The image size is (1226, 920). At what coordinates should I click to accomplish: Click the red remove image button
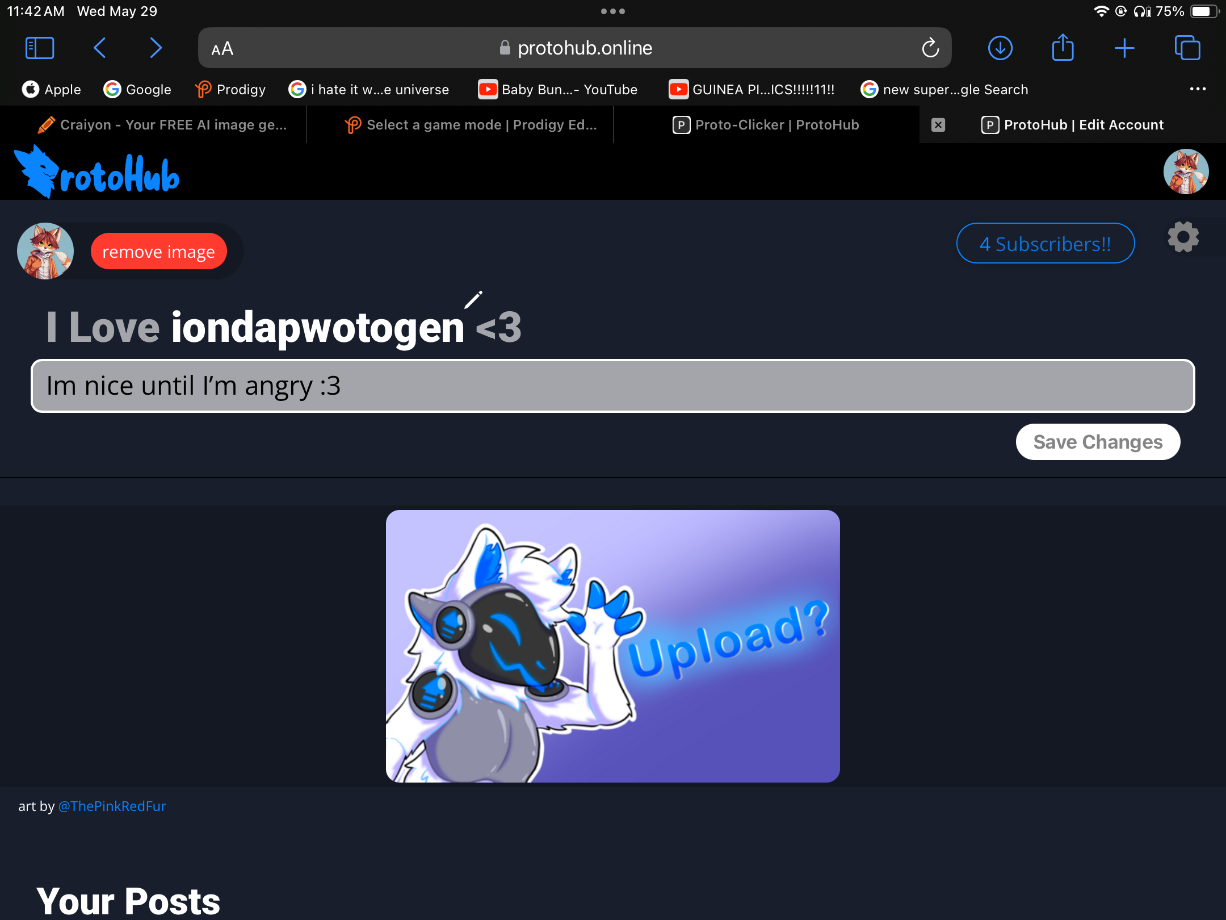click(159, 252)
